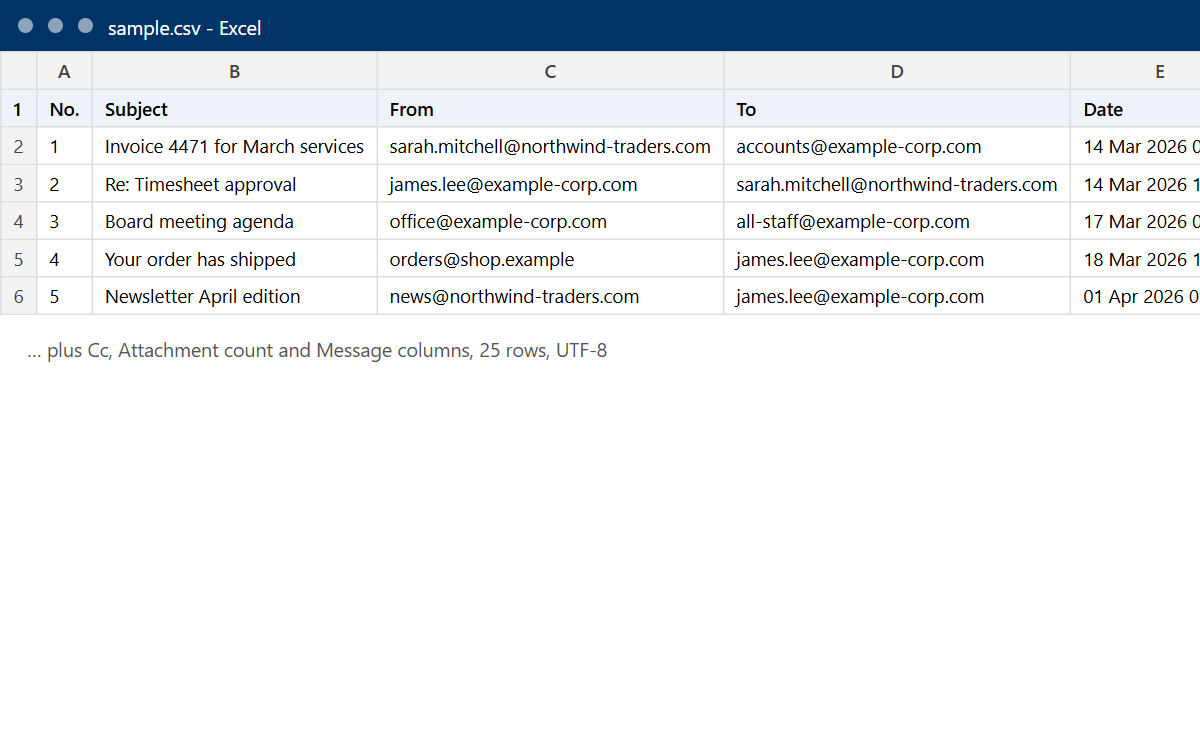Select row 1 header
Screen dimensions: 1200x750
coord(18,109)
